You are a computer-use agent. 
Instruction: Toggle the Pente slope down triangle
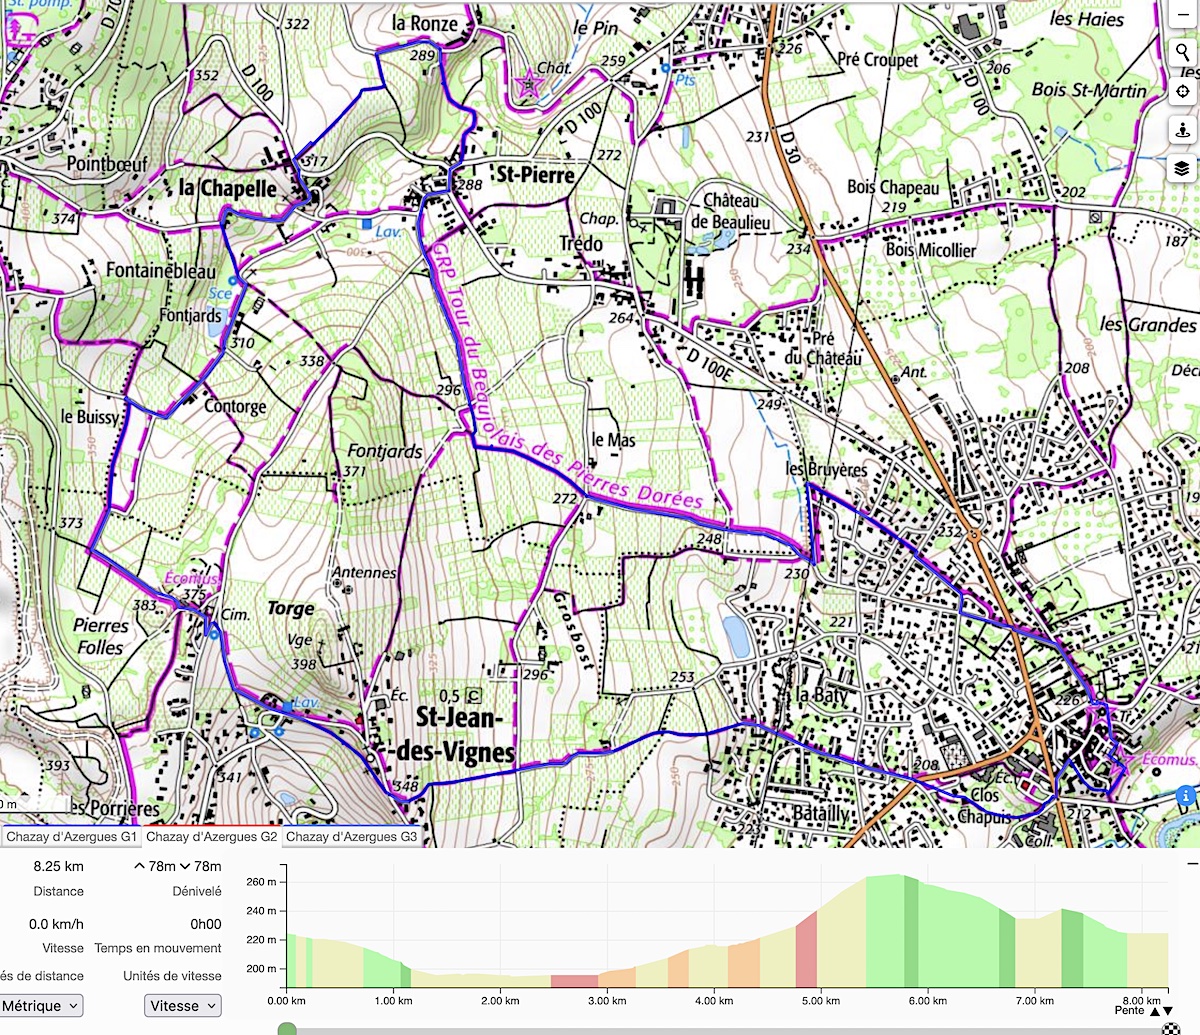(x=1167, y=1011)
